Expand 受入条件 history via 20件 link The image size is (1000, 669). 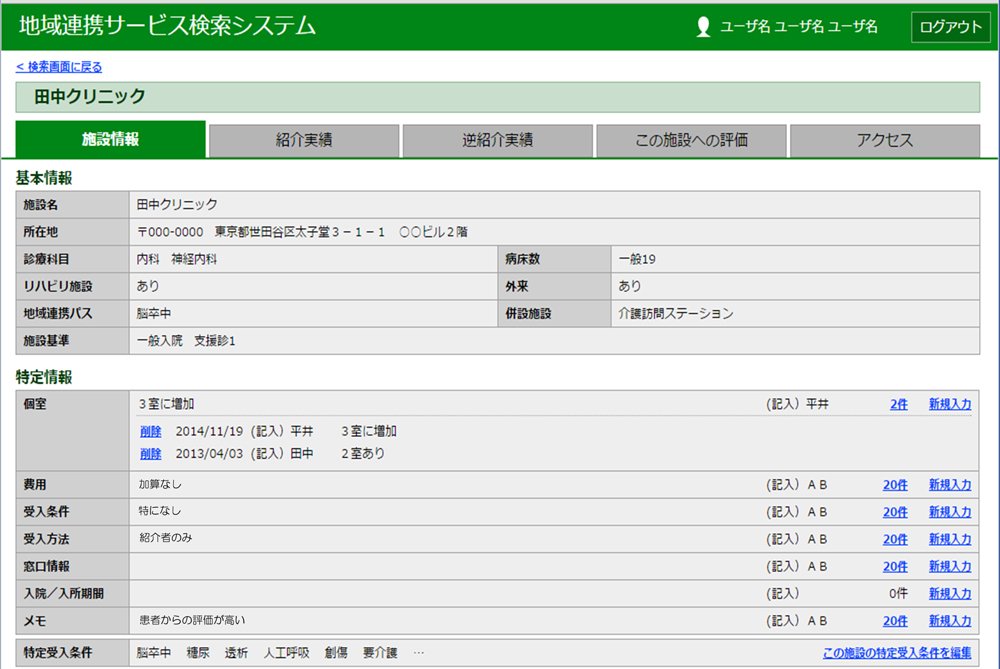(895, 512)
